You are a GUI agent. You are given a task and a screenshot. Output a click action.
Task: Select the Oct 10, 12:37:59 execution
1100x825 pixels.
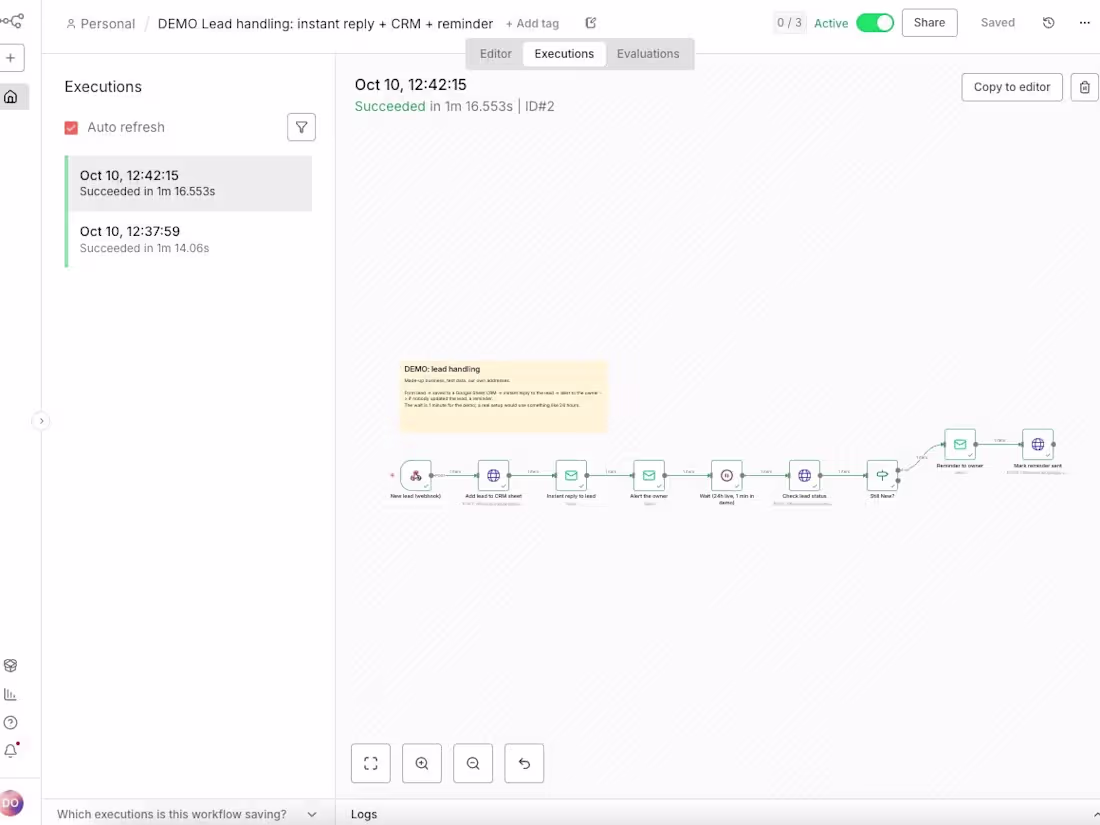(189, 239)
